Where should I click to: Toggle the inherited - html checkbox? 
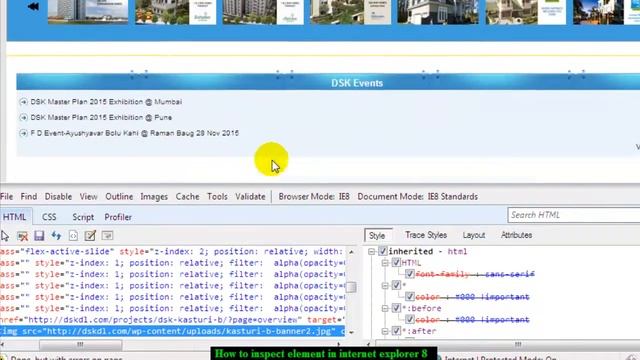coord(382,251)
